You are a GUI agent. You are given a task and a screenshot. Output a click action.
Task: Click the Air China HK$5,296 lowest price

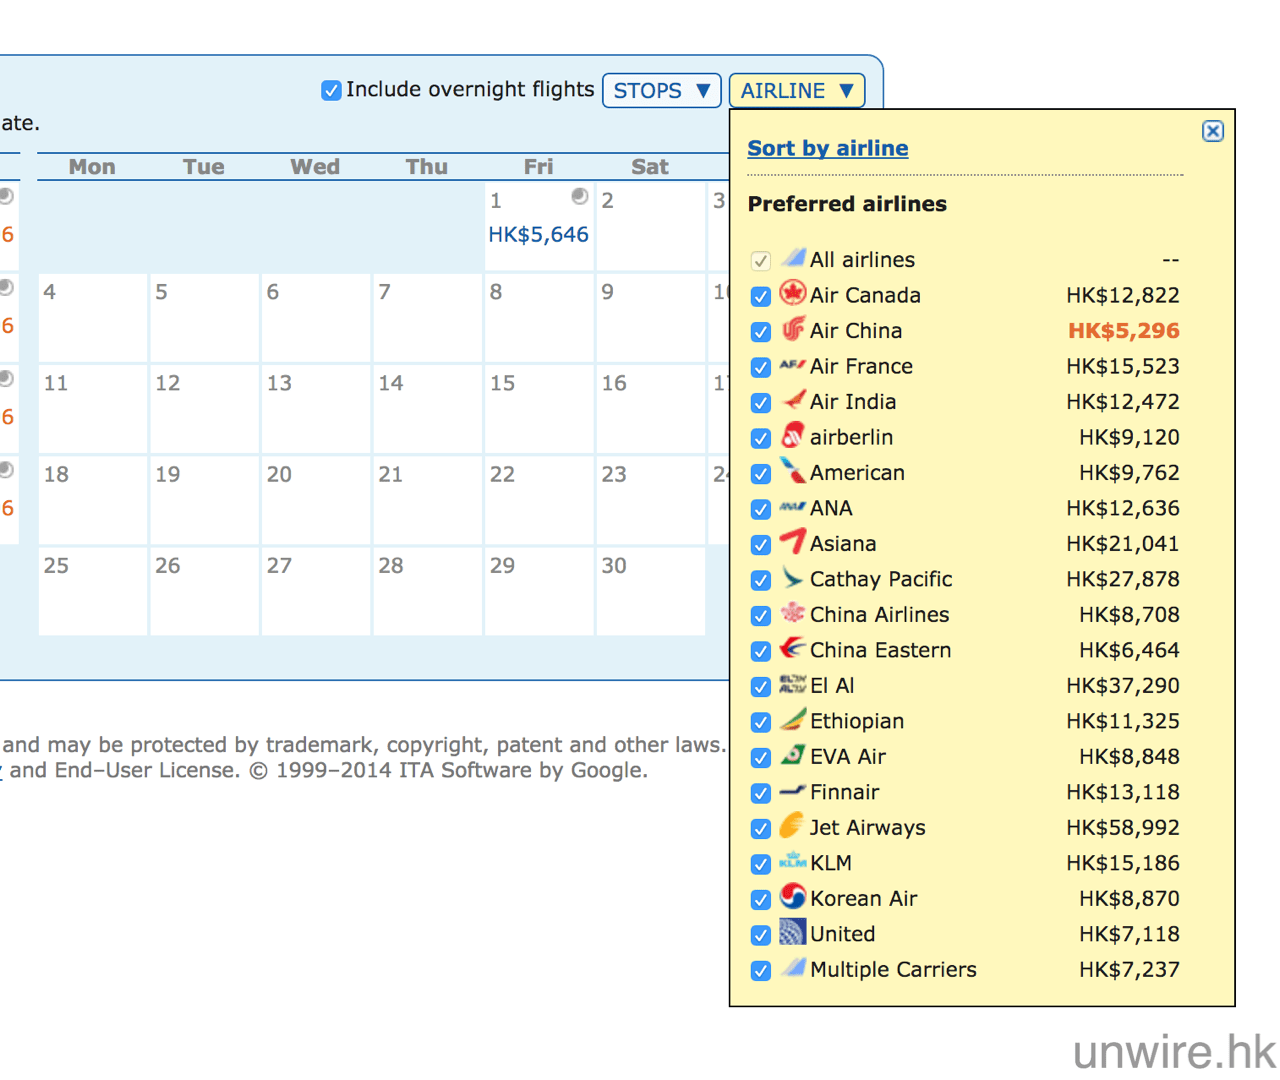[1123, 331]
